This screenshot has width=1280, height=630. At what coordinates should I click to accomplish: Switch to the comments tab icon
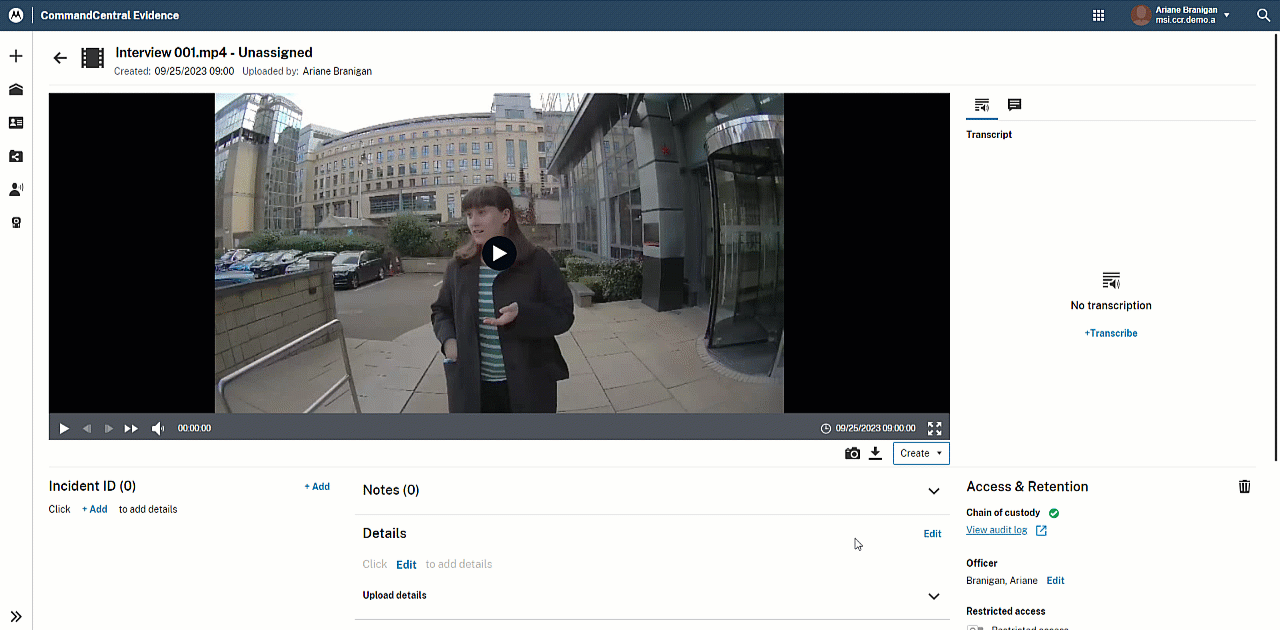tap(1014, 105)
